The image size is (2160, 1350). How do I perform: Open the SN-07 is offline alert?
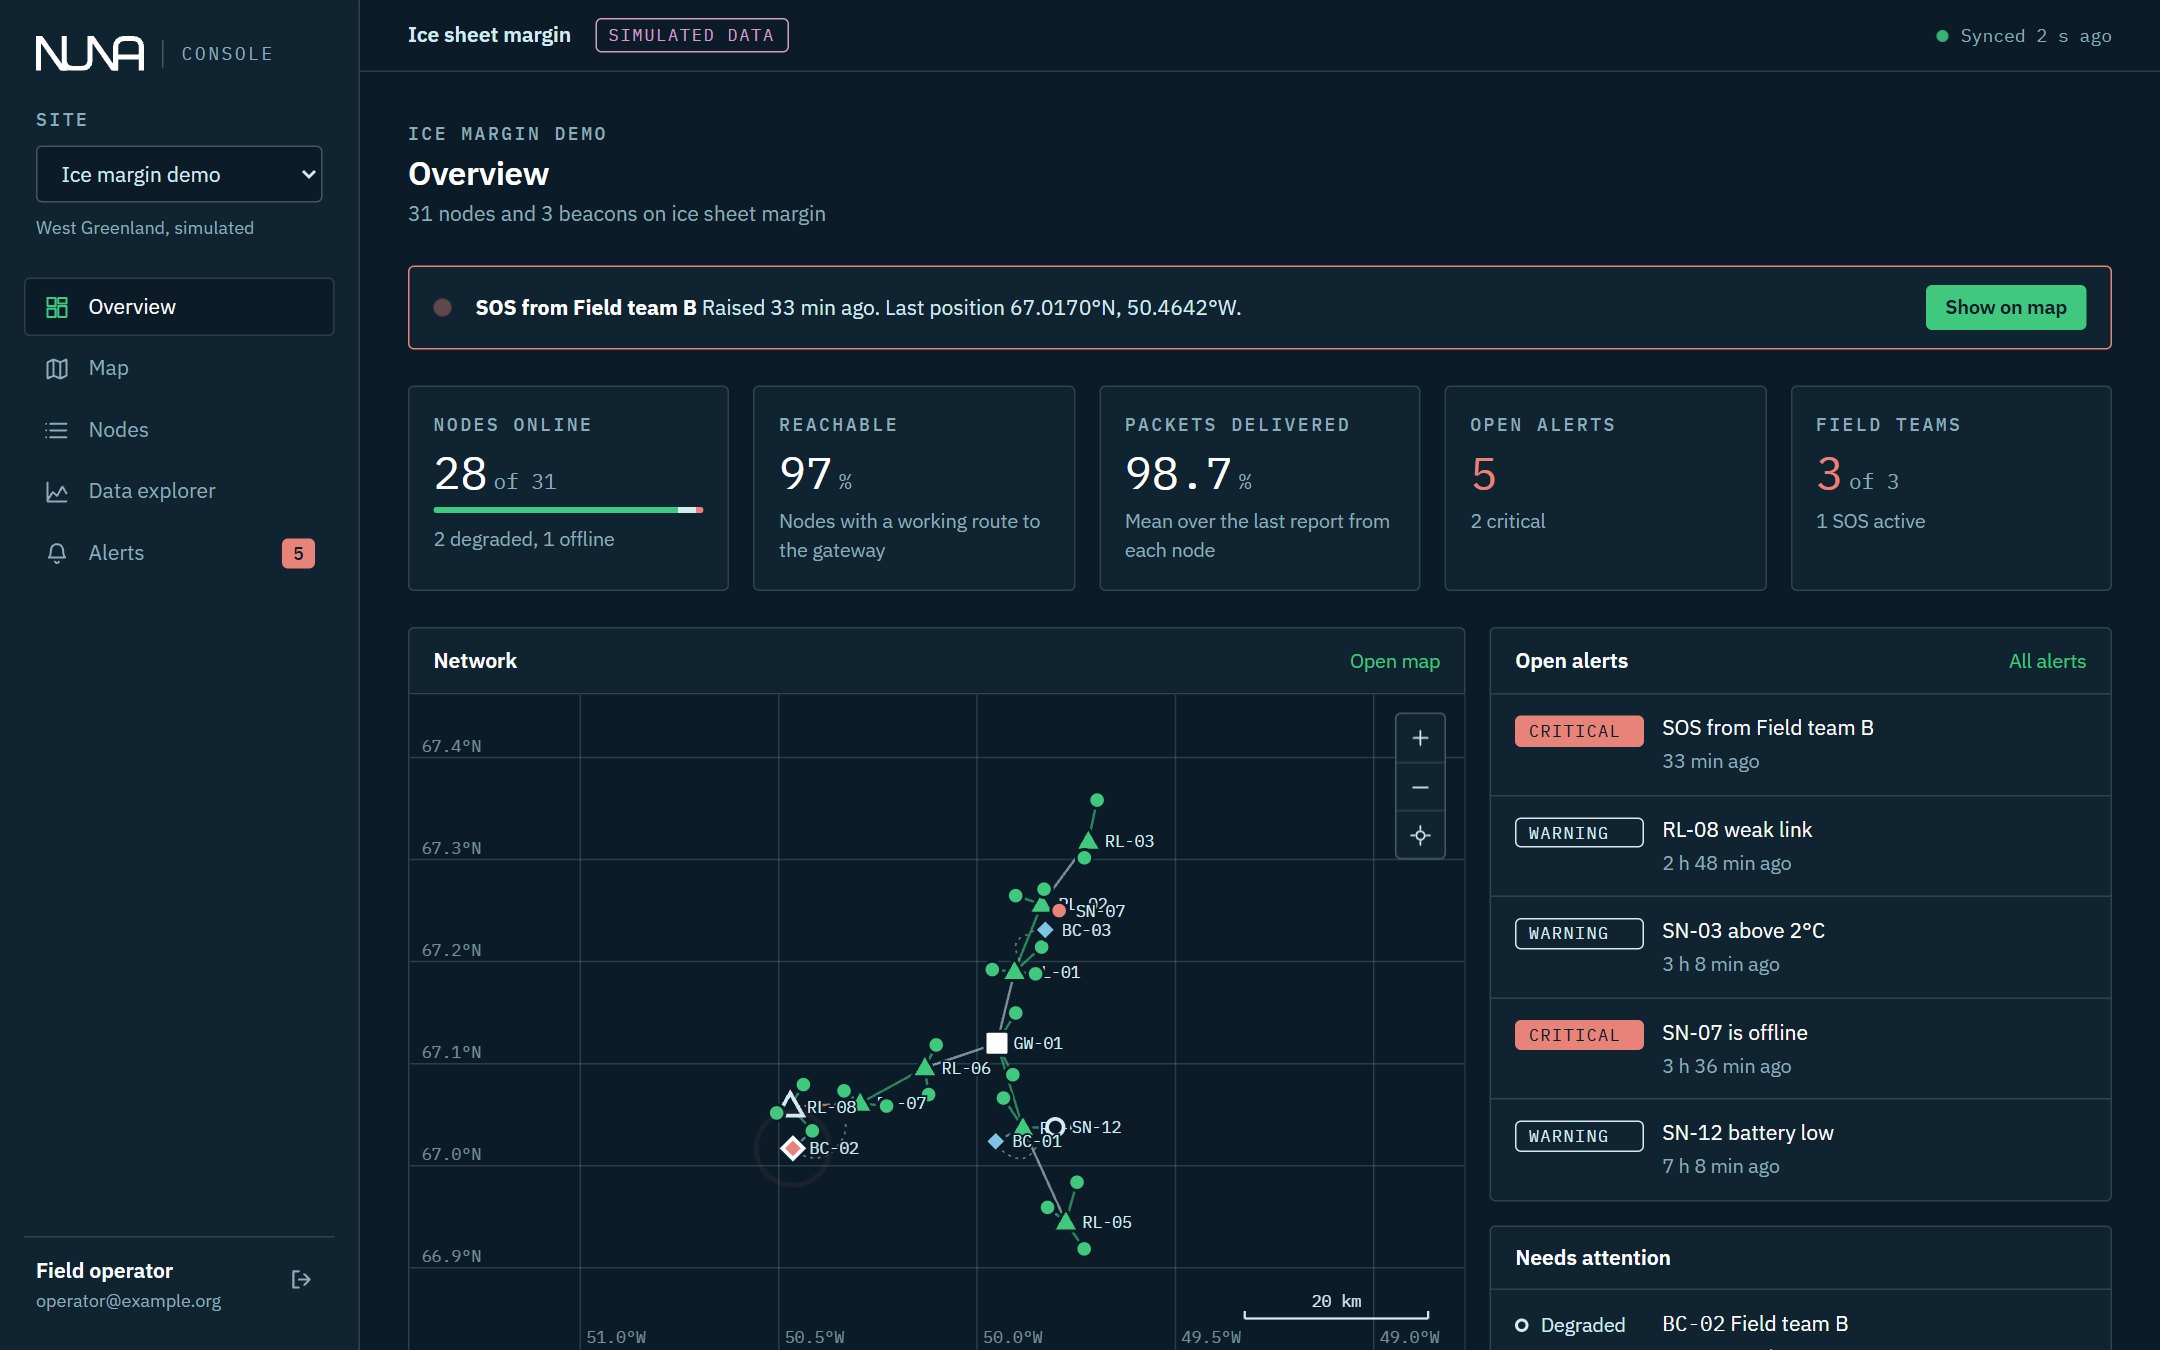[1800, 1049]
